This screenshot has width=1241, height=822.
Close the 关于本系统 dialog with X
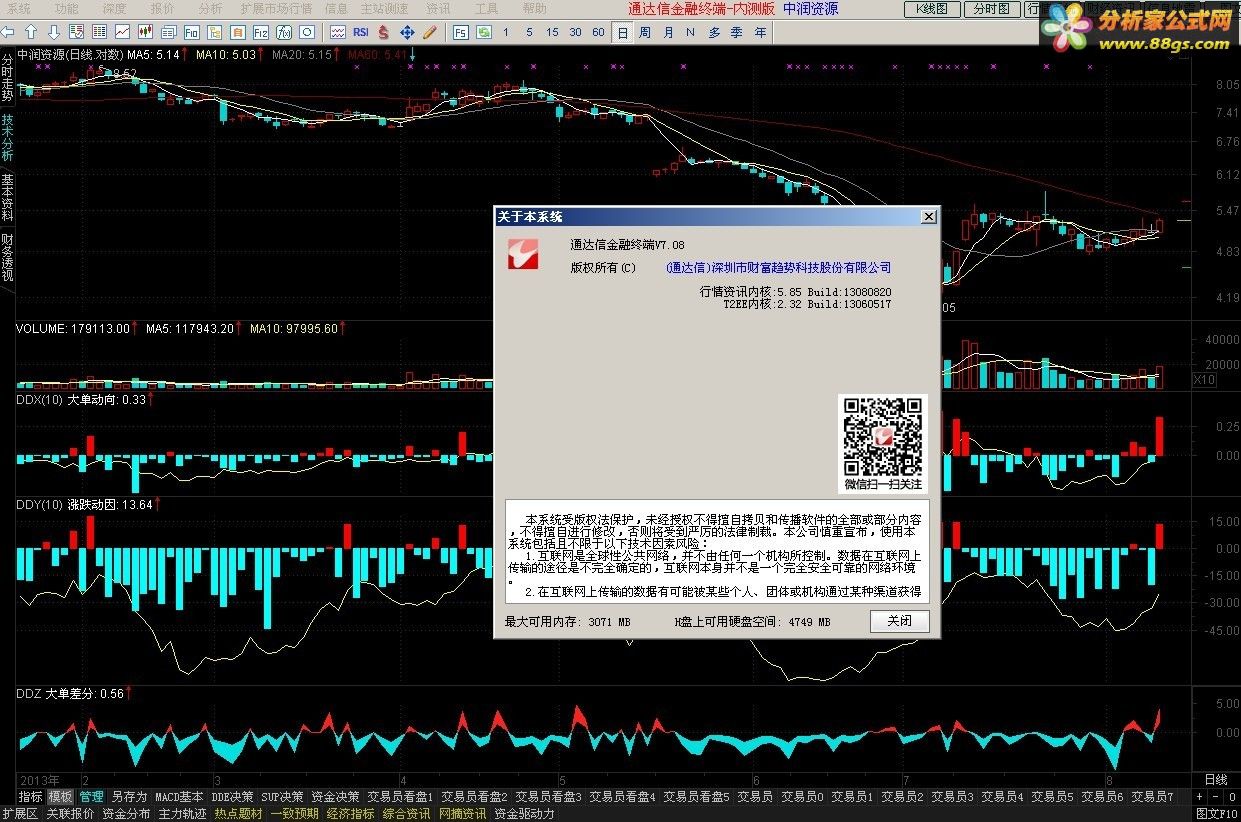(x=928, y=216)
